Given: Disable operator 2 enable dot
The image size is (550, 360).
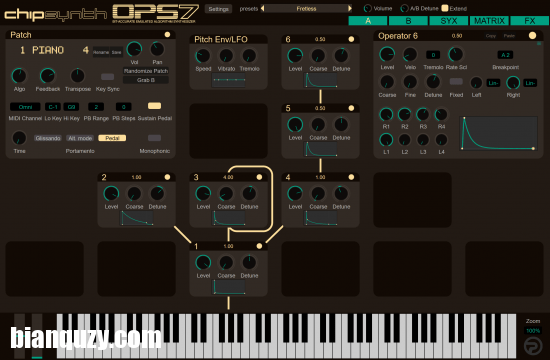Looking at the screenshot, I should click(167, 177).
